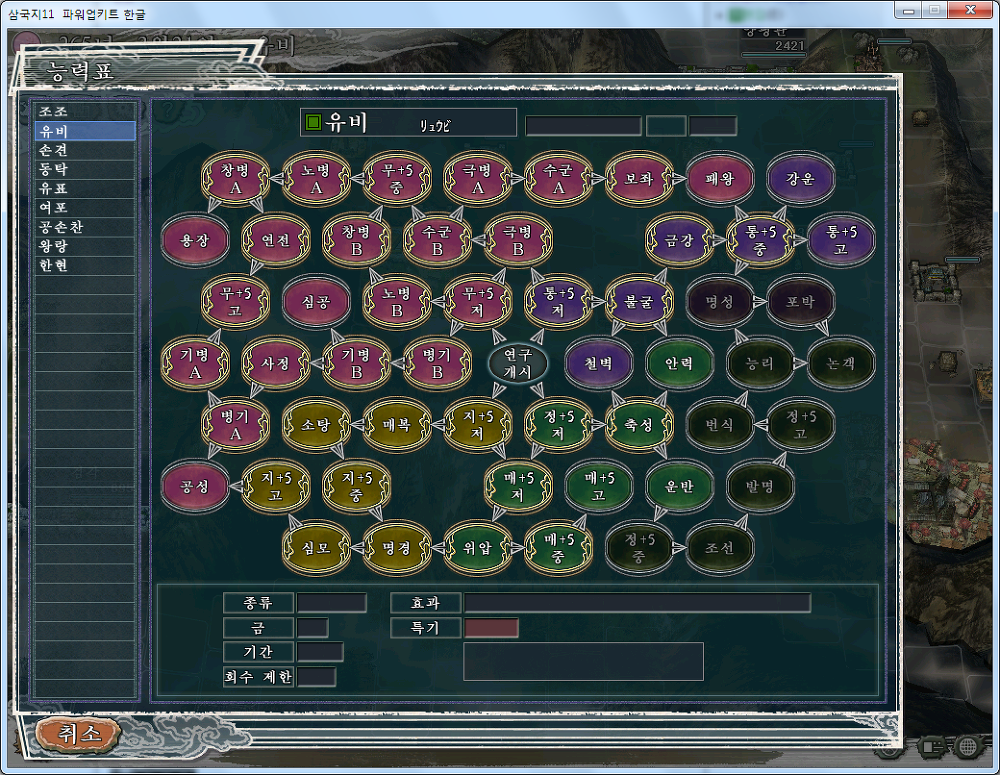Click the 조선 skill node
The width and height of the screenshot is (1000, 775).
click(x=719, y=546)
